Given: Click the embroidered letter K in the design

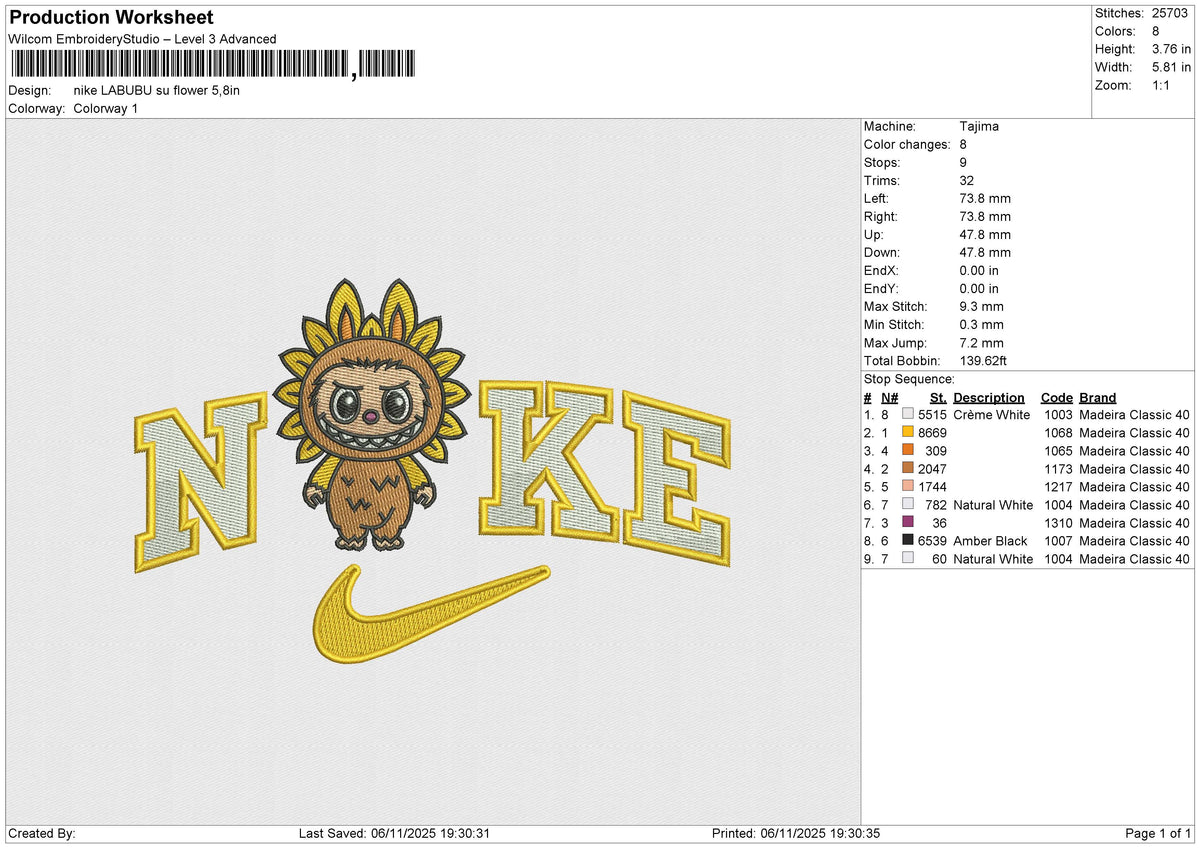Looking at the screenshot, I should pyautogui.click(x=550, y=459).
